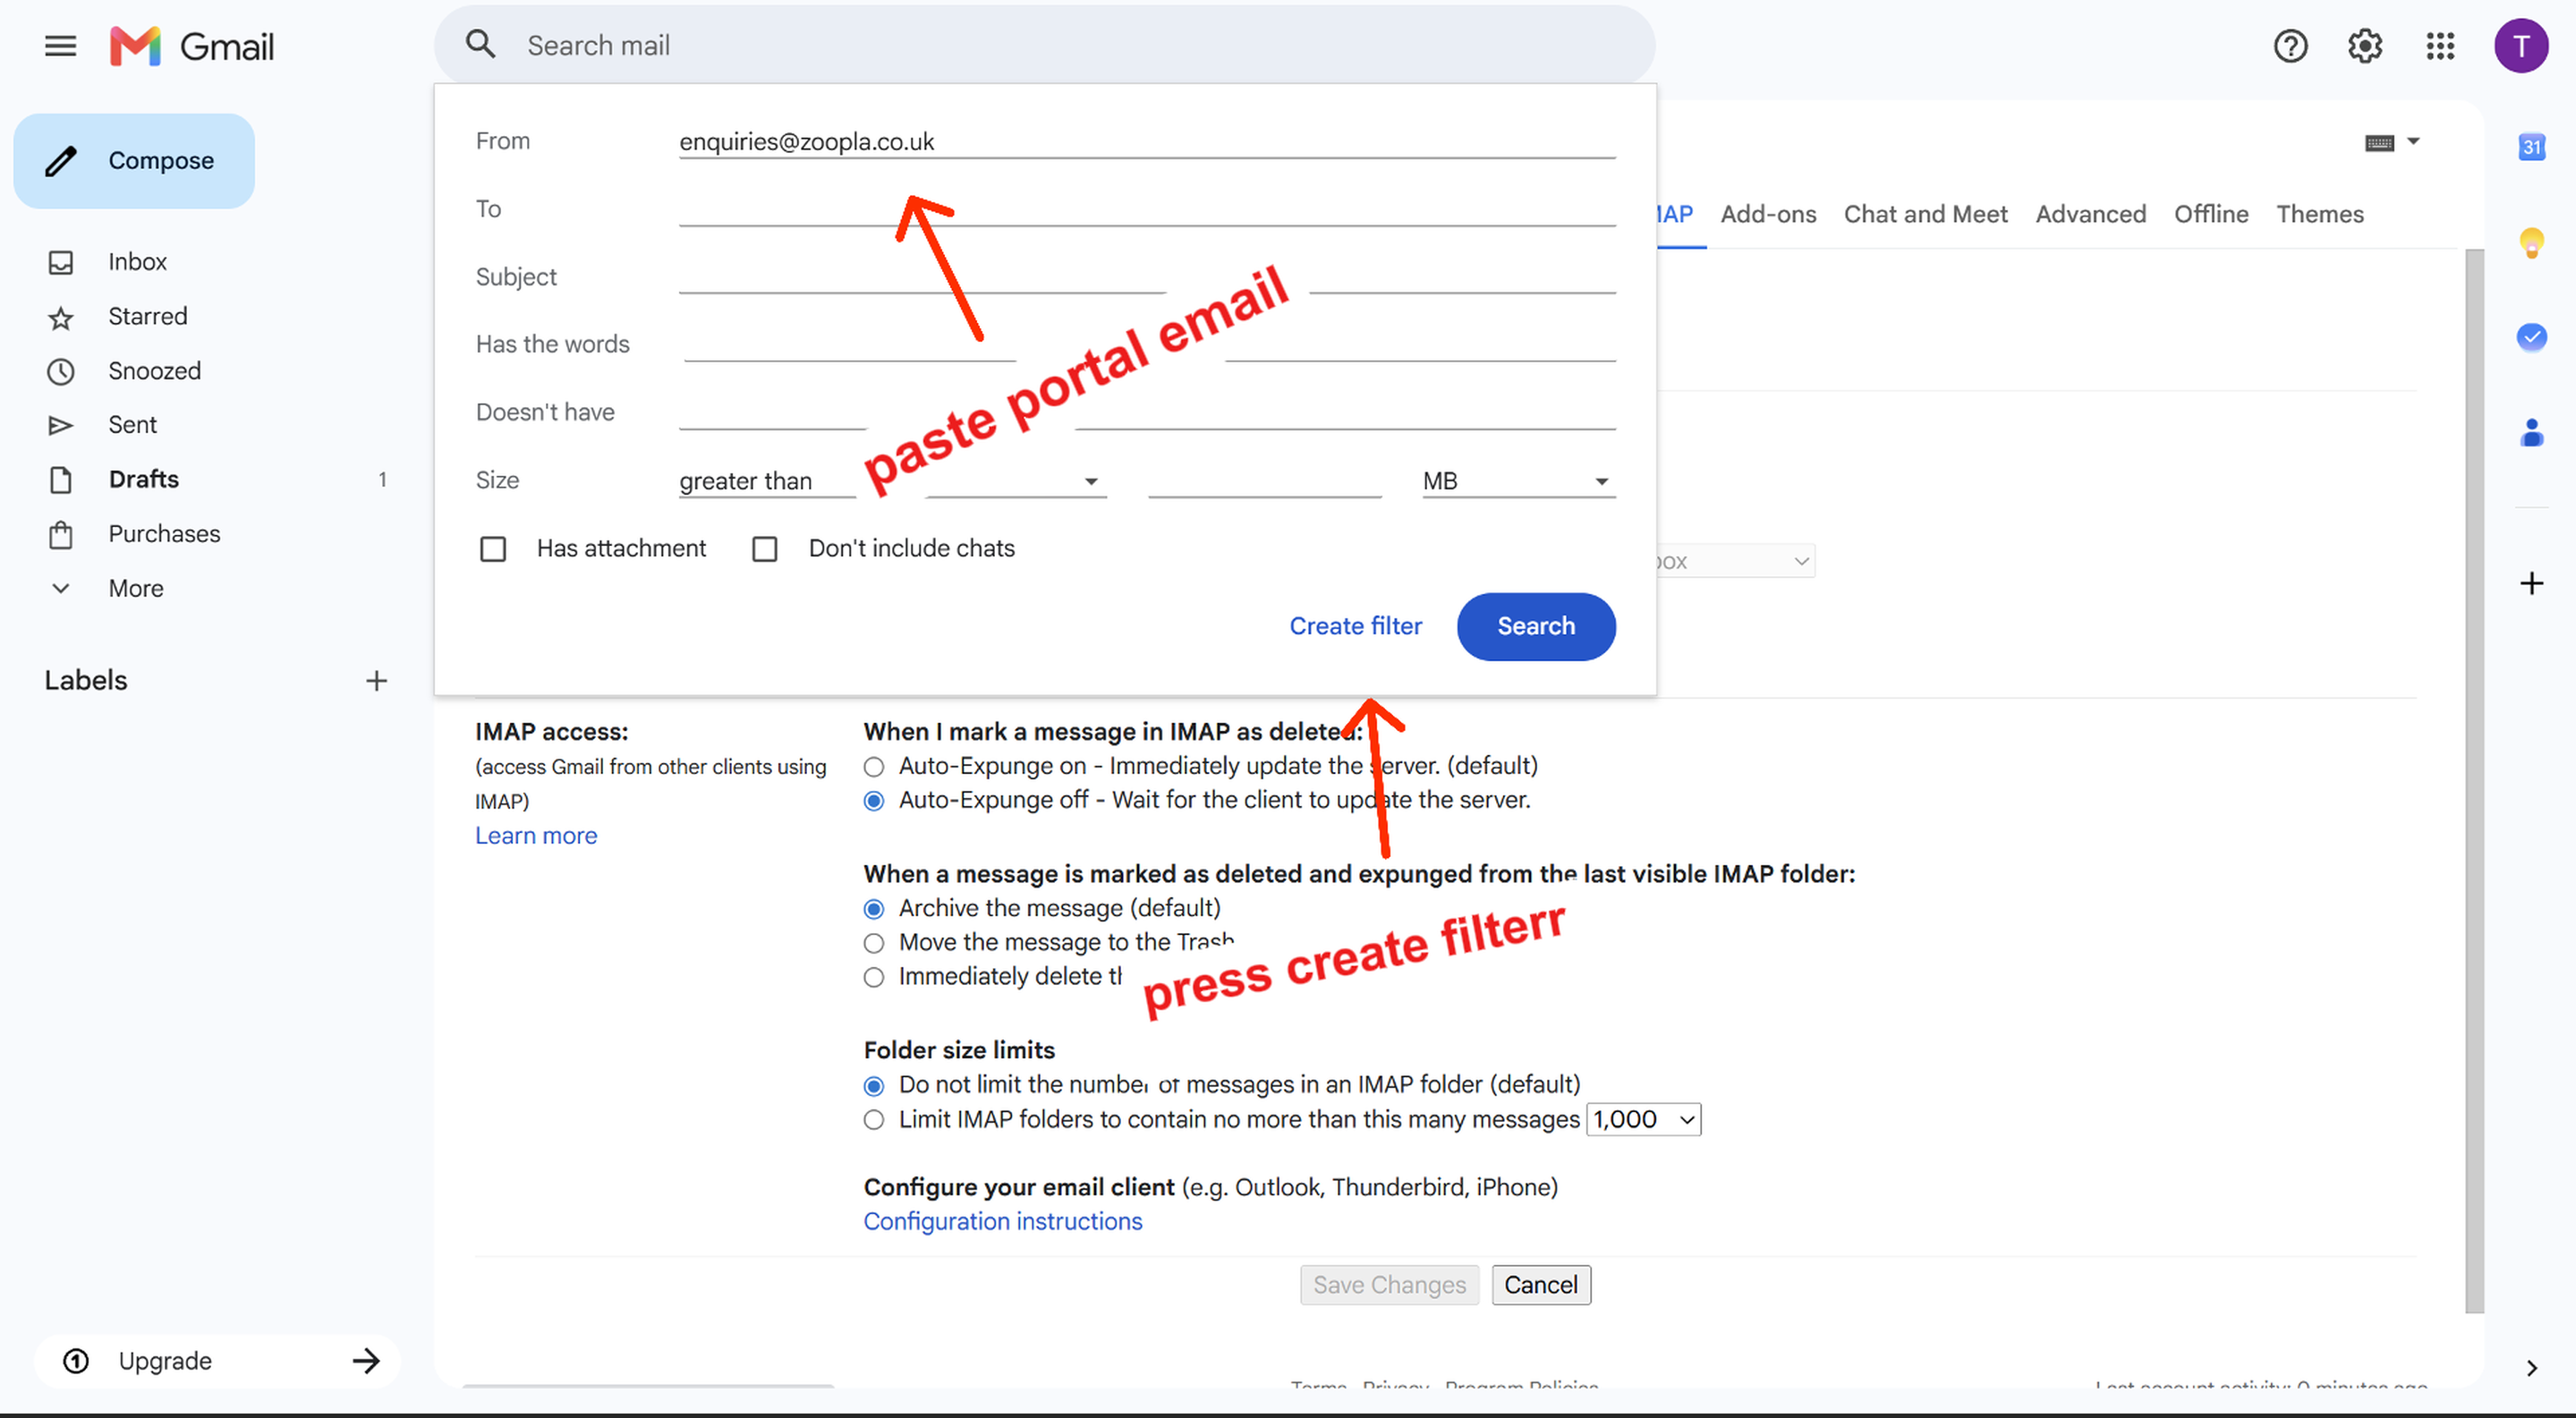Select Move the message to Trash
2576x1418 pixels.
pyautogui.click(x=874, y=943)
